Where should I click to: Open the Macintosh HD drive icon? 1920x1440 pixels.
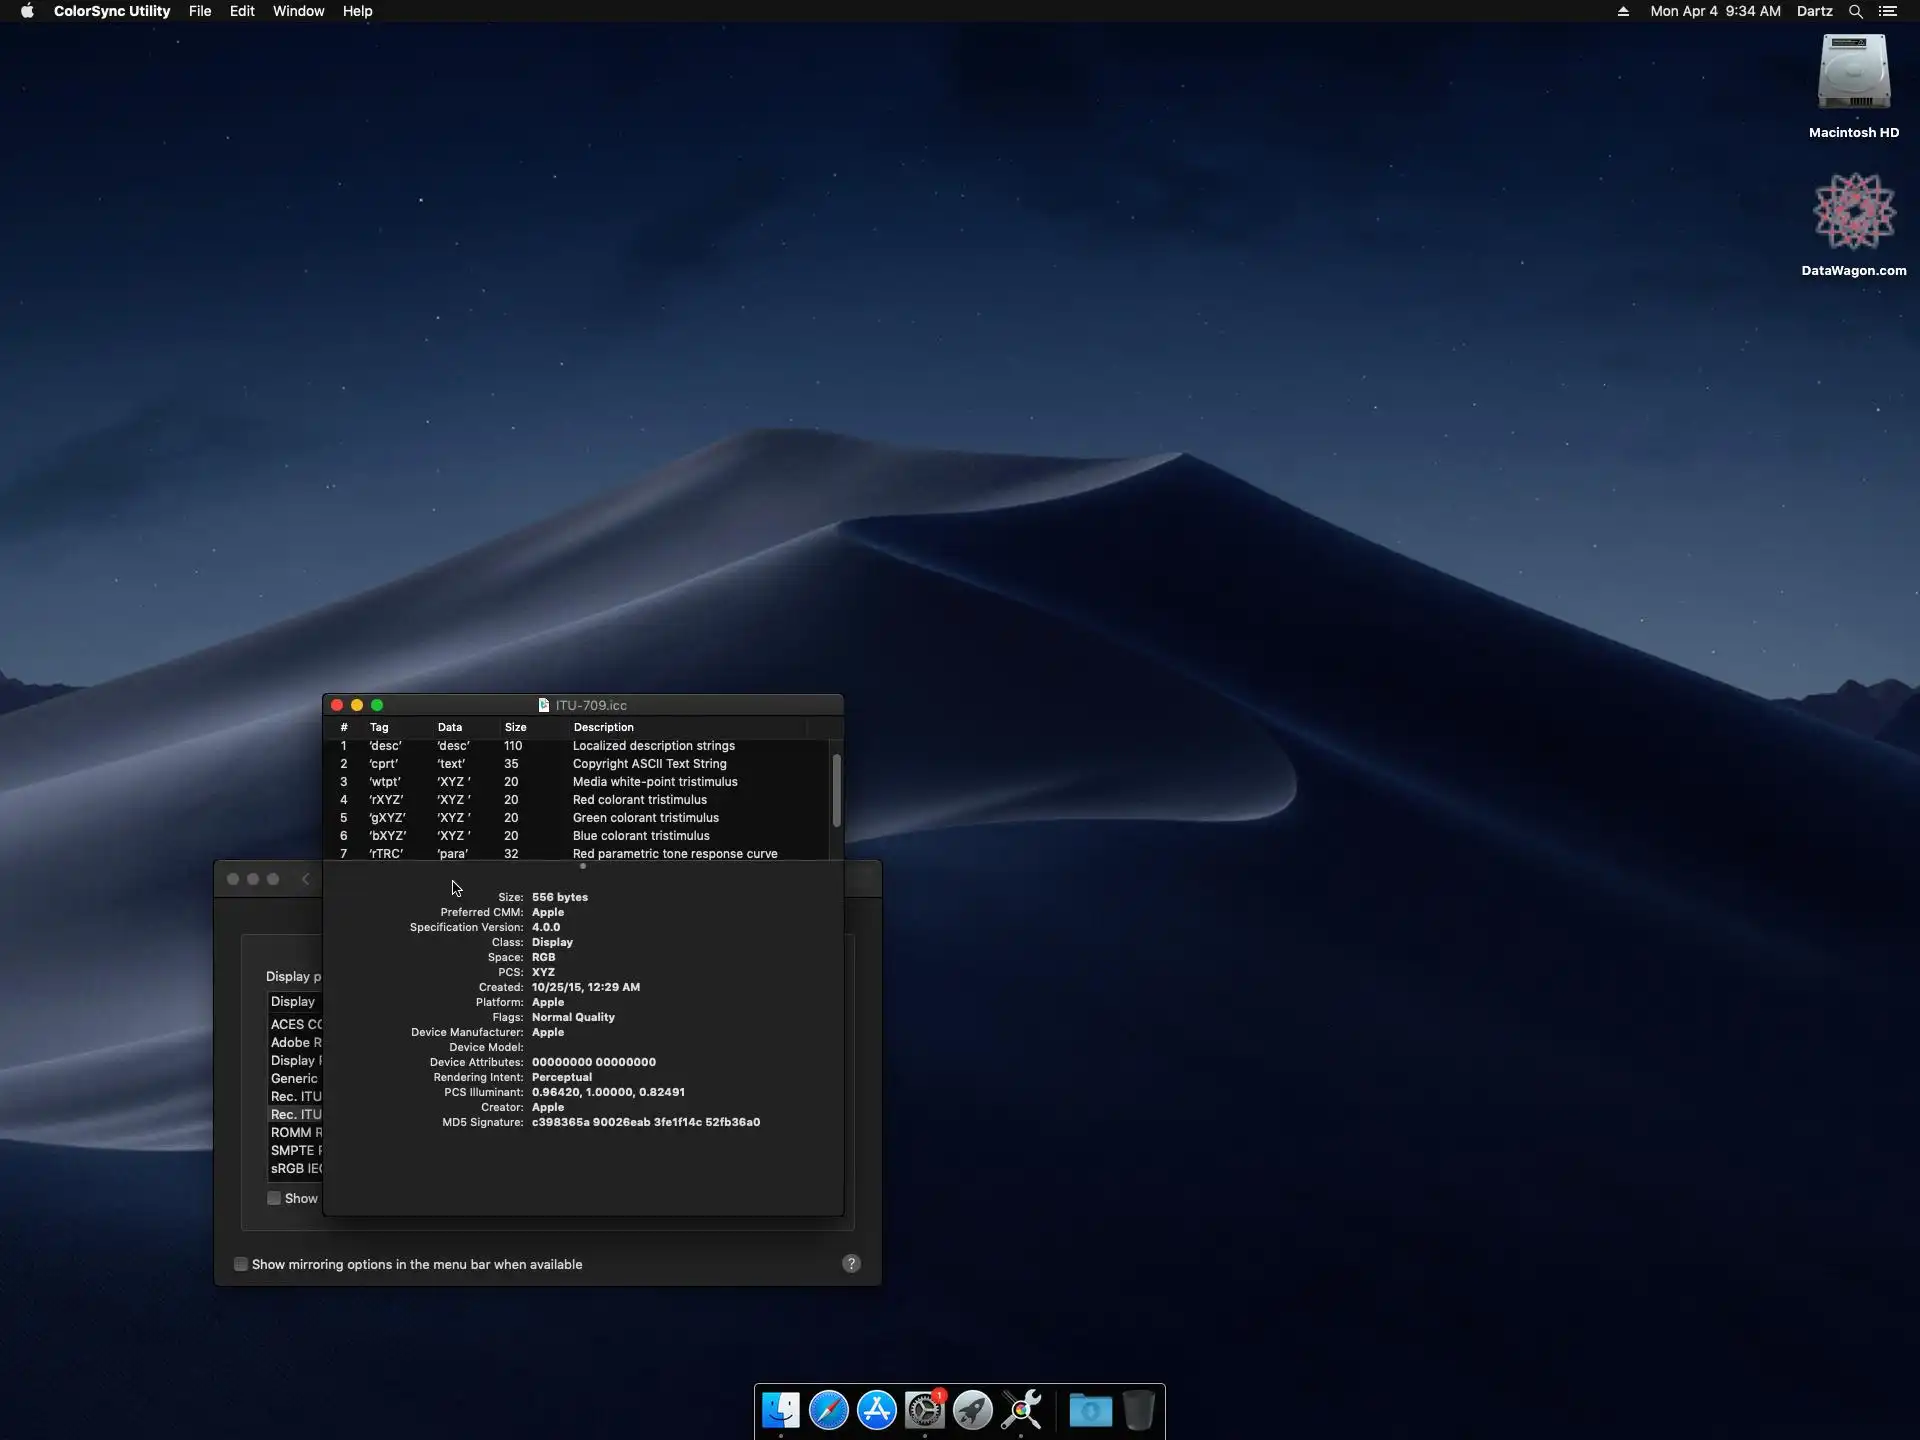click(x=1853, y=73)
